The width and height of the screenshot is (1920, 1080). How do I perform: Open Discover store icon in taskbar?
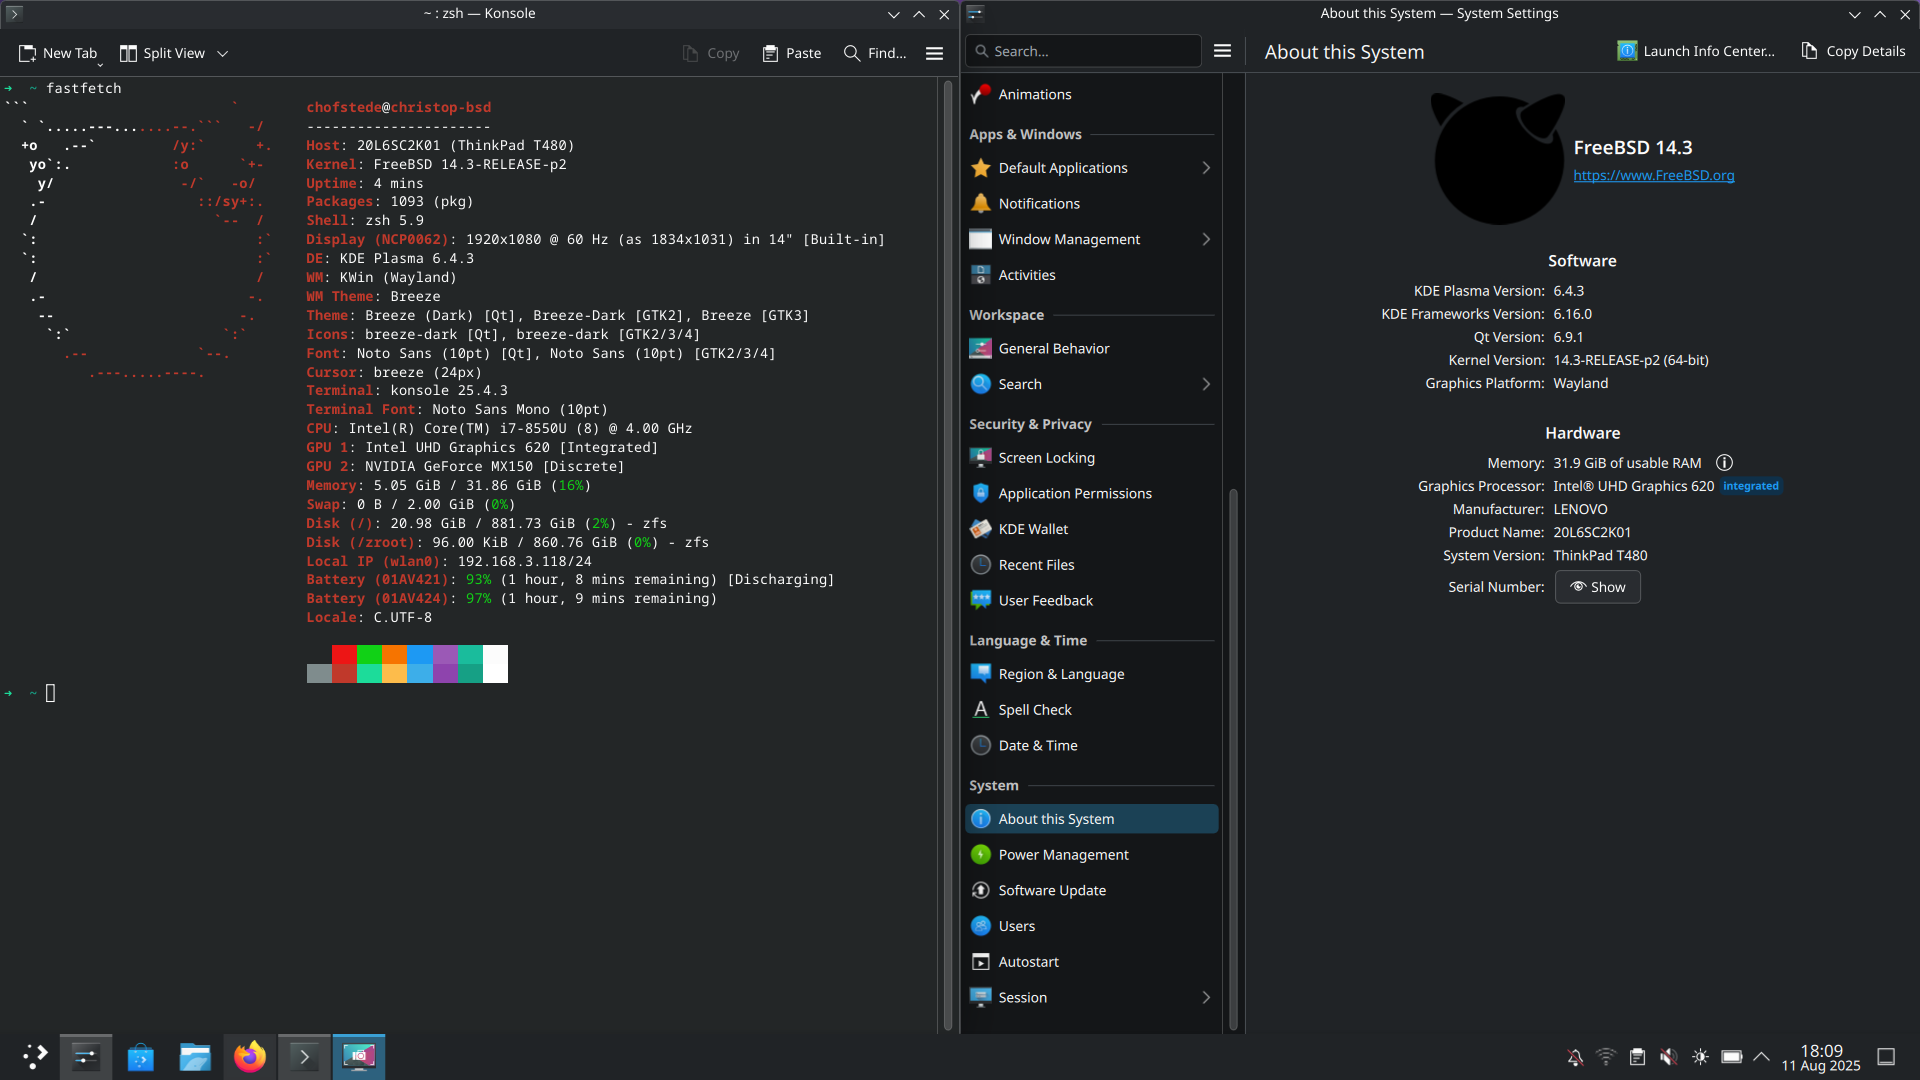[x=141, y=1057]
